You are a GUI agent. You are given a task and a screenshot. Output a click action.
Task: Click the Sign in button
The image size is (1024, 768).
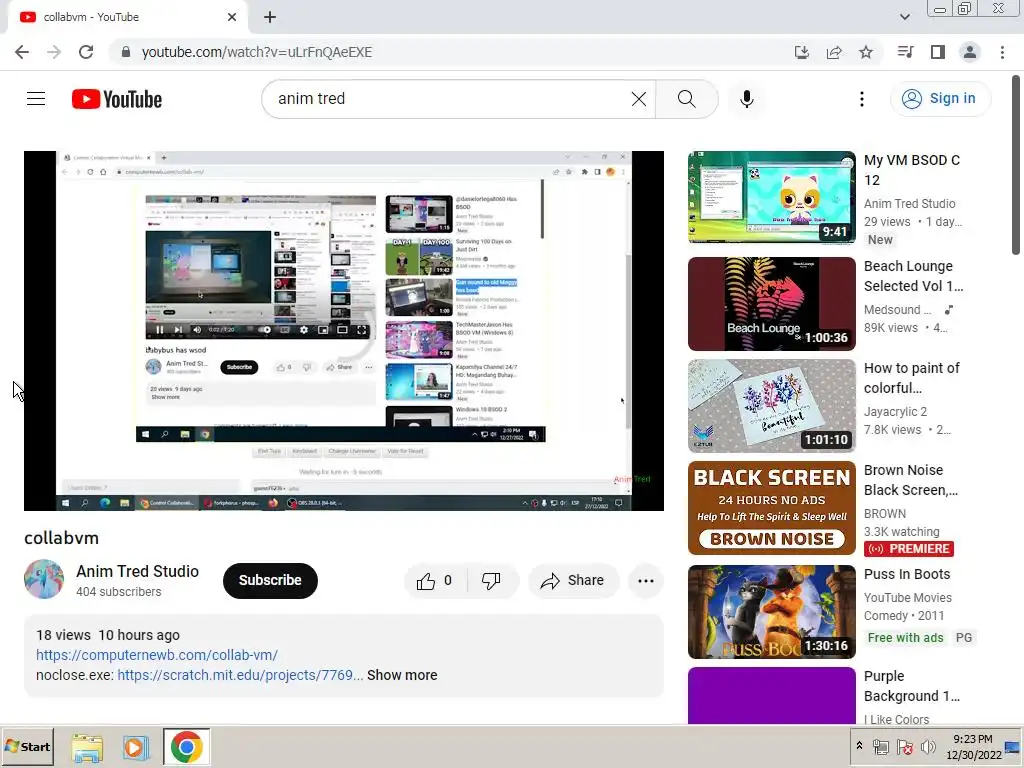[x=940, y=99]
